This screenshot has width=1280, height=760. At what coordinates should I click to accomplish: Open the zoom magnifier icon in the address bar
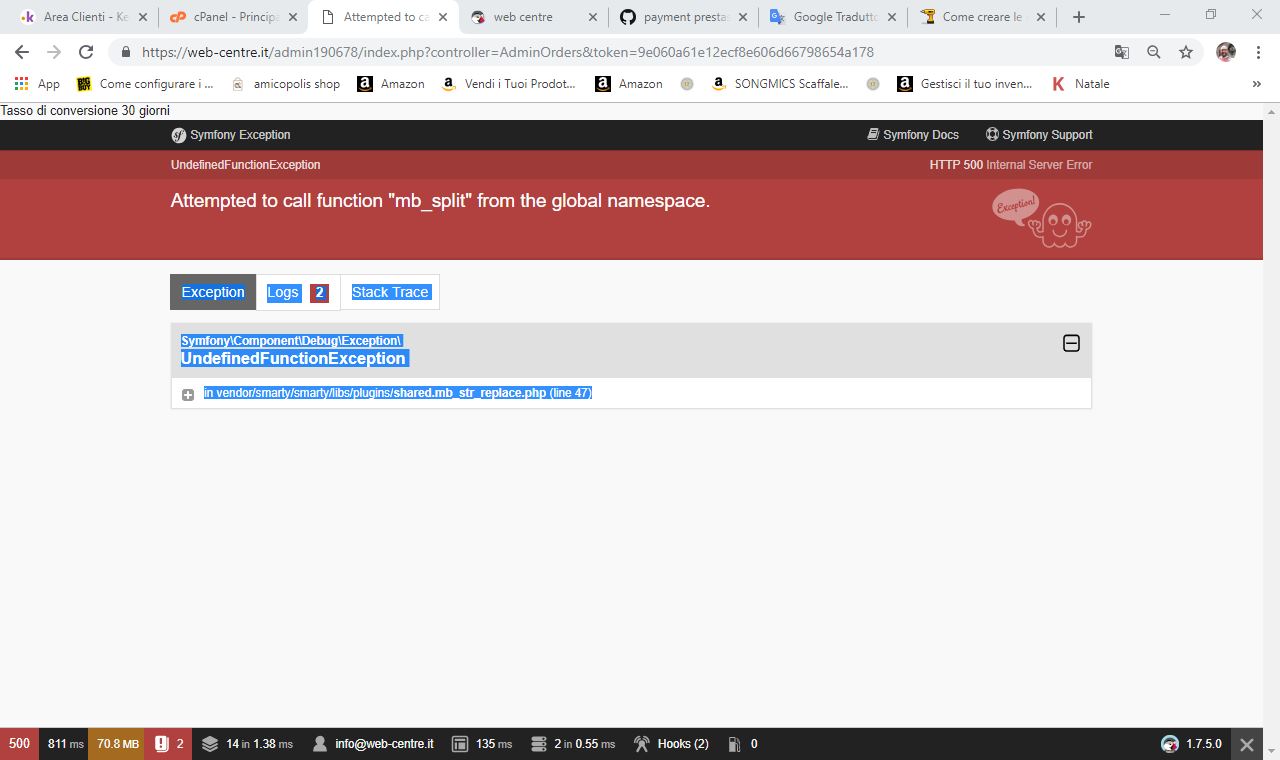click(x=1154, y=52)
